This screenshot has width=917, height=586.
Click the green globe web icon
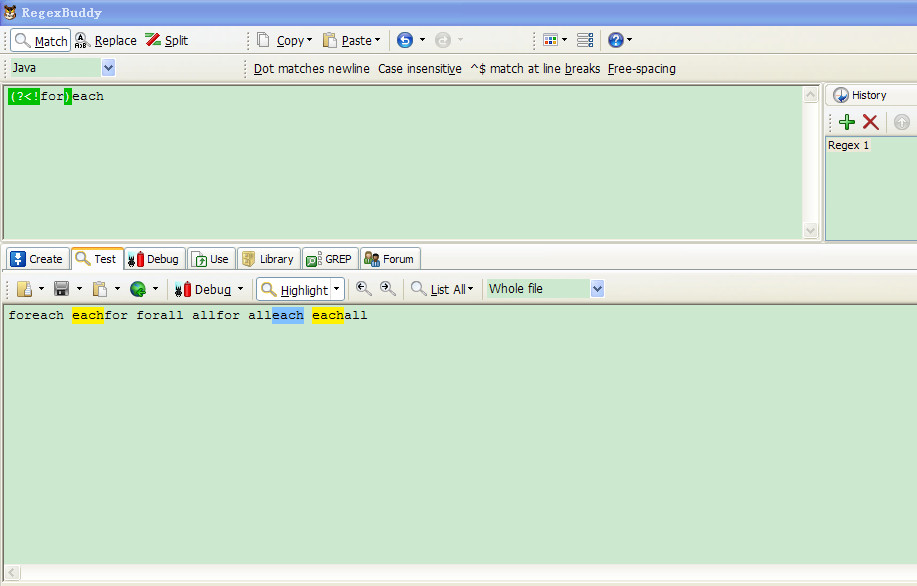coord(138,289)
